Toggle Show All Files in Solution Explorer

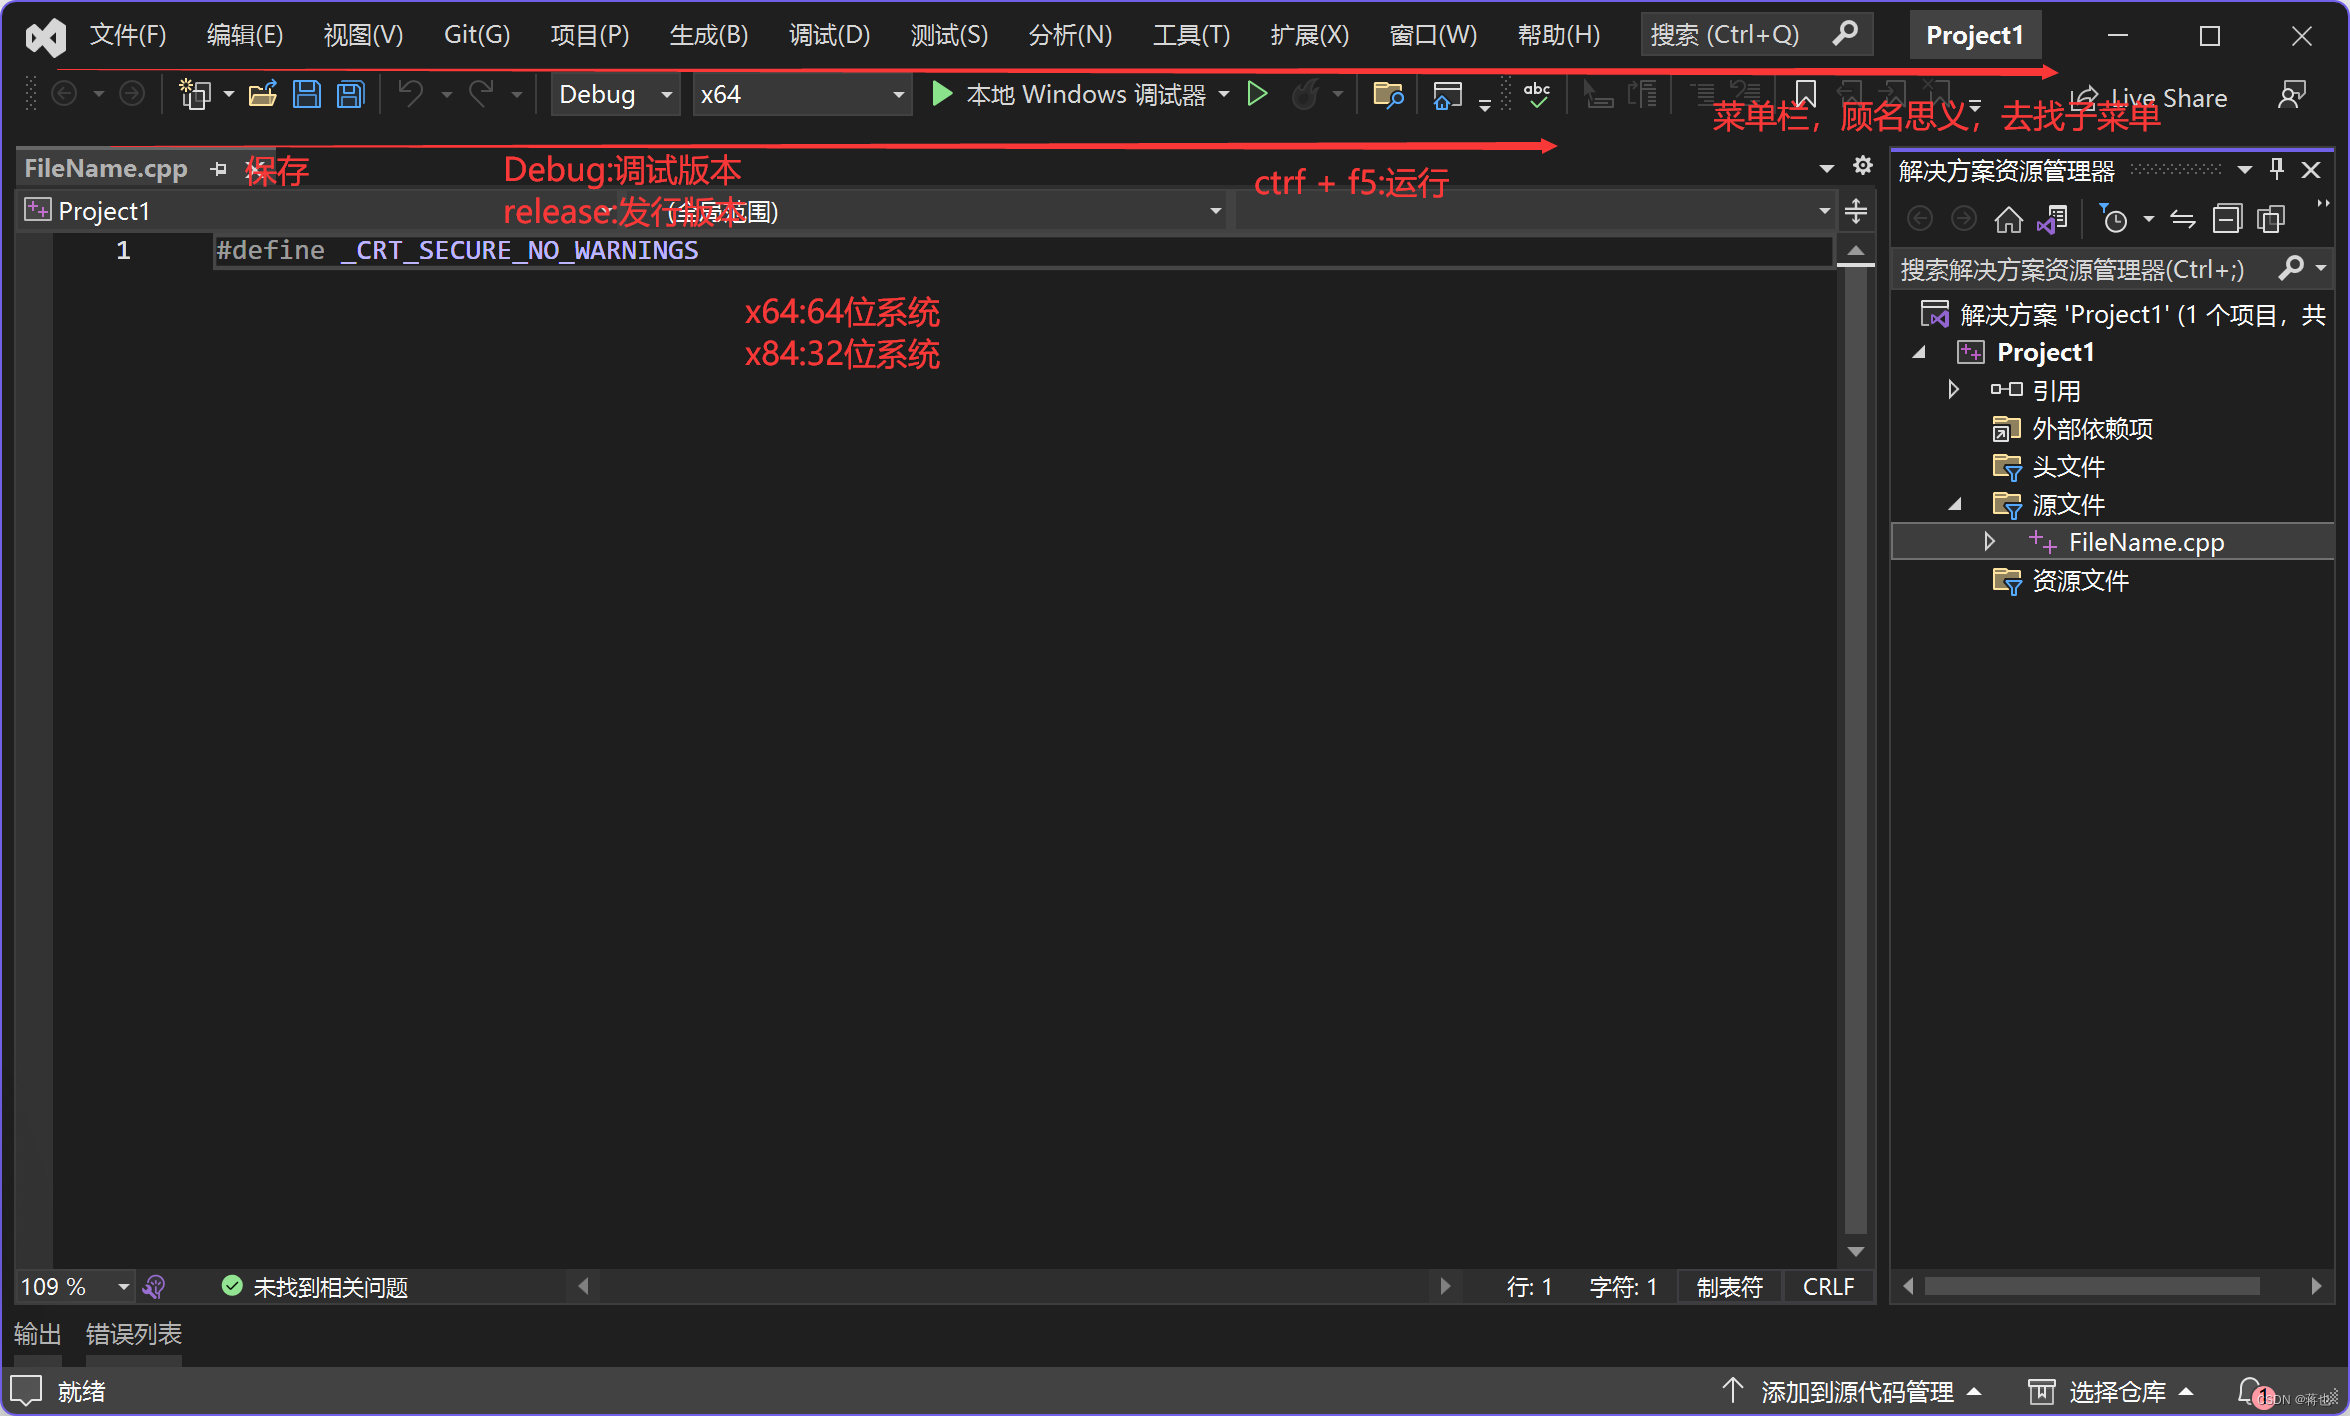[2271, 219]
